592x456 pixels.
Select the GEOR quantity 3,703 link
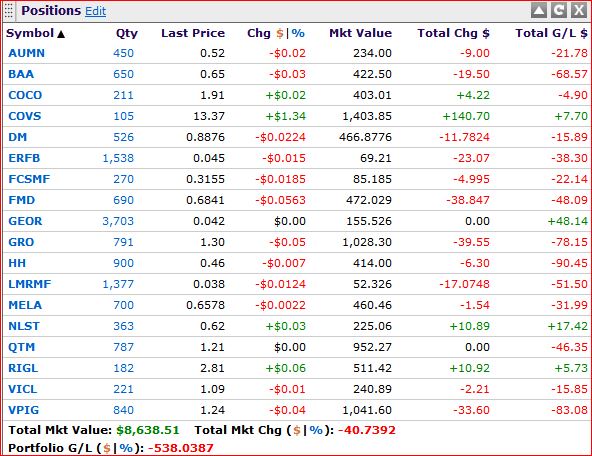tap(118, 221)
